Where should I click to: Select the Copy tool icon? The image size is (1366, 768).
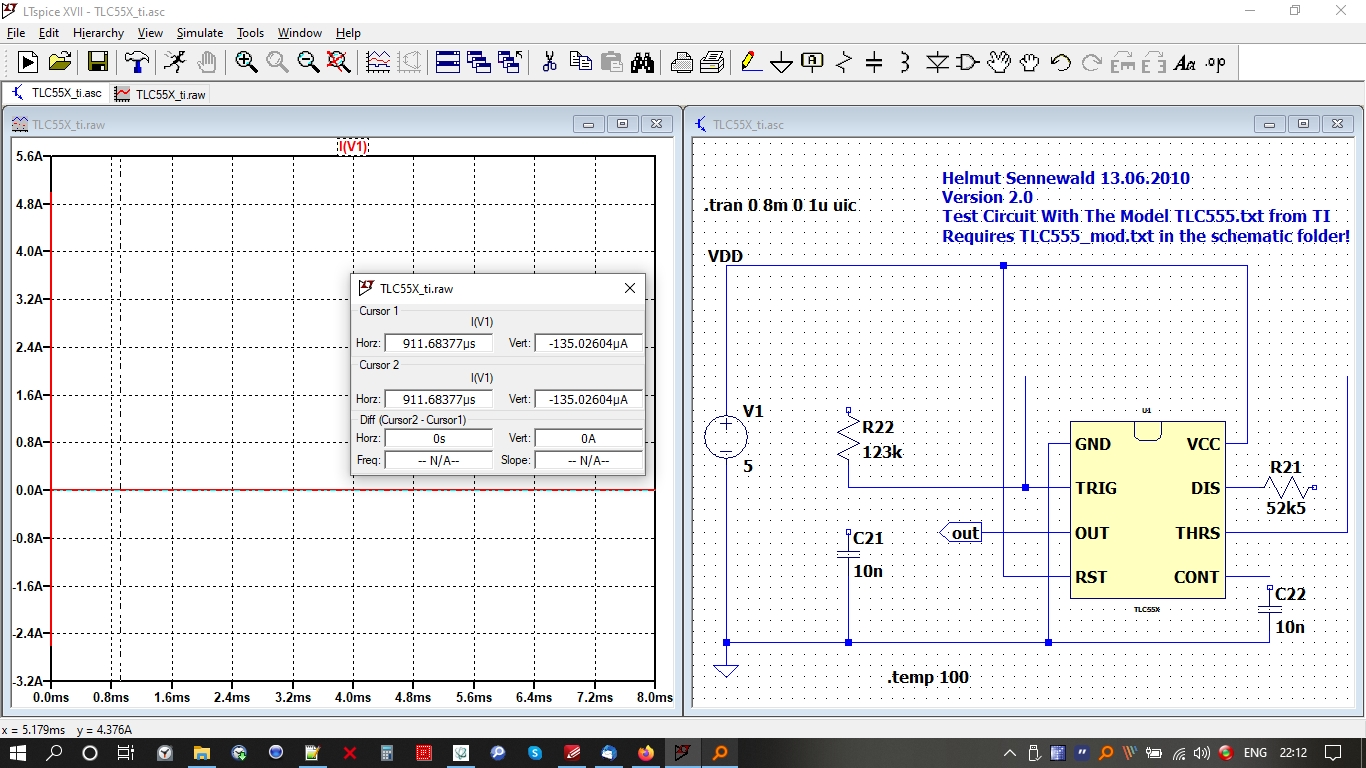(x=580, y=62)
